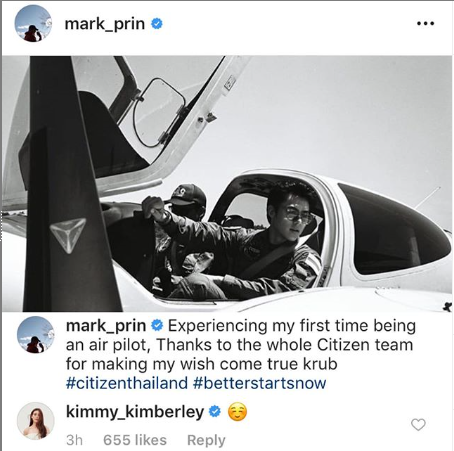Click the verified badge in the caption line
This screenshot has width=454, height=451.
[157, 326]
